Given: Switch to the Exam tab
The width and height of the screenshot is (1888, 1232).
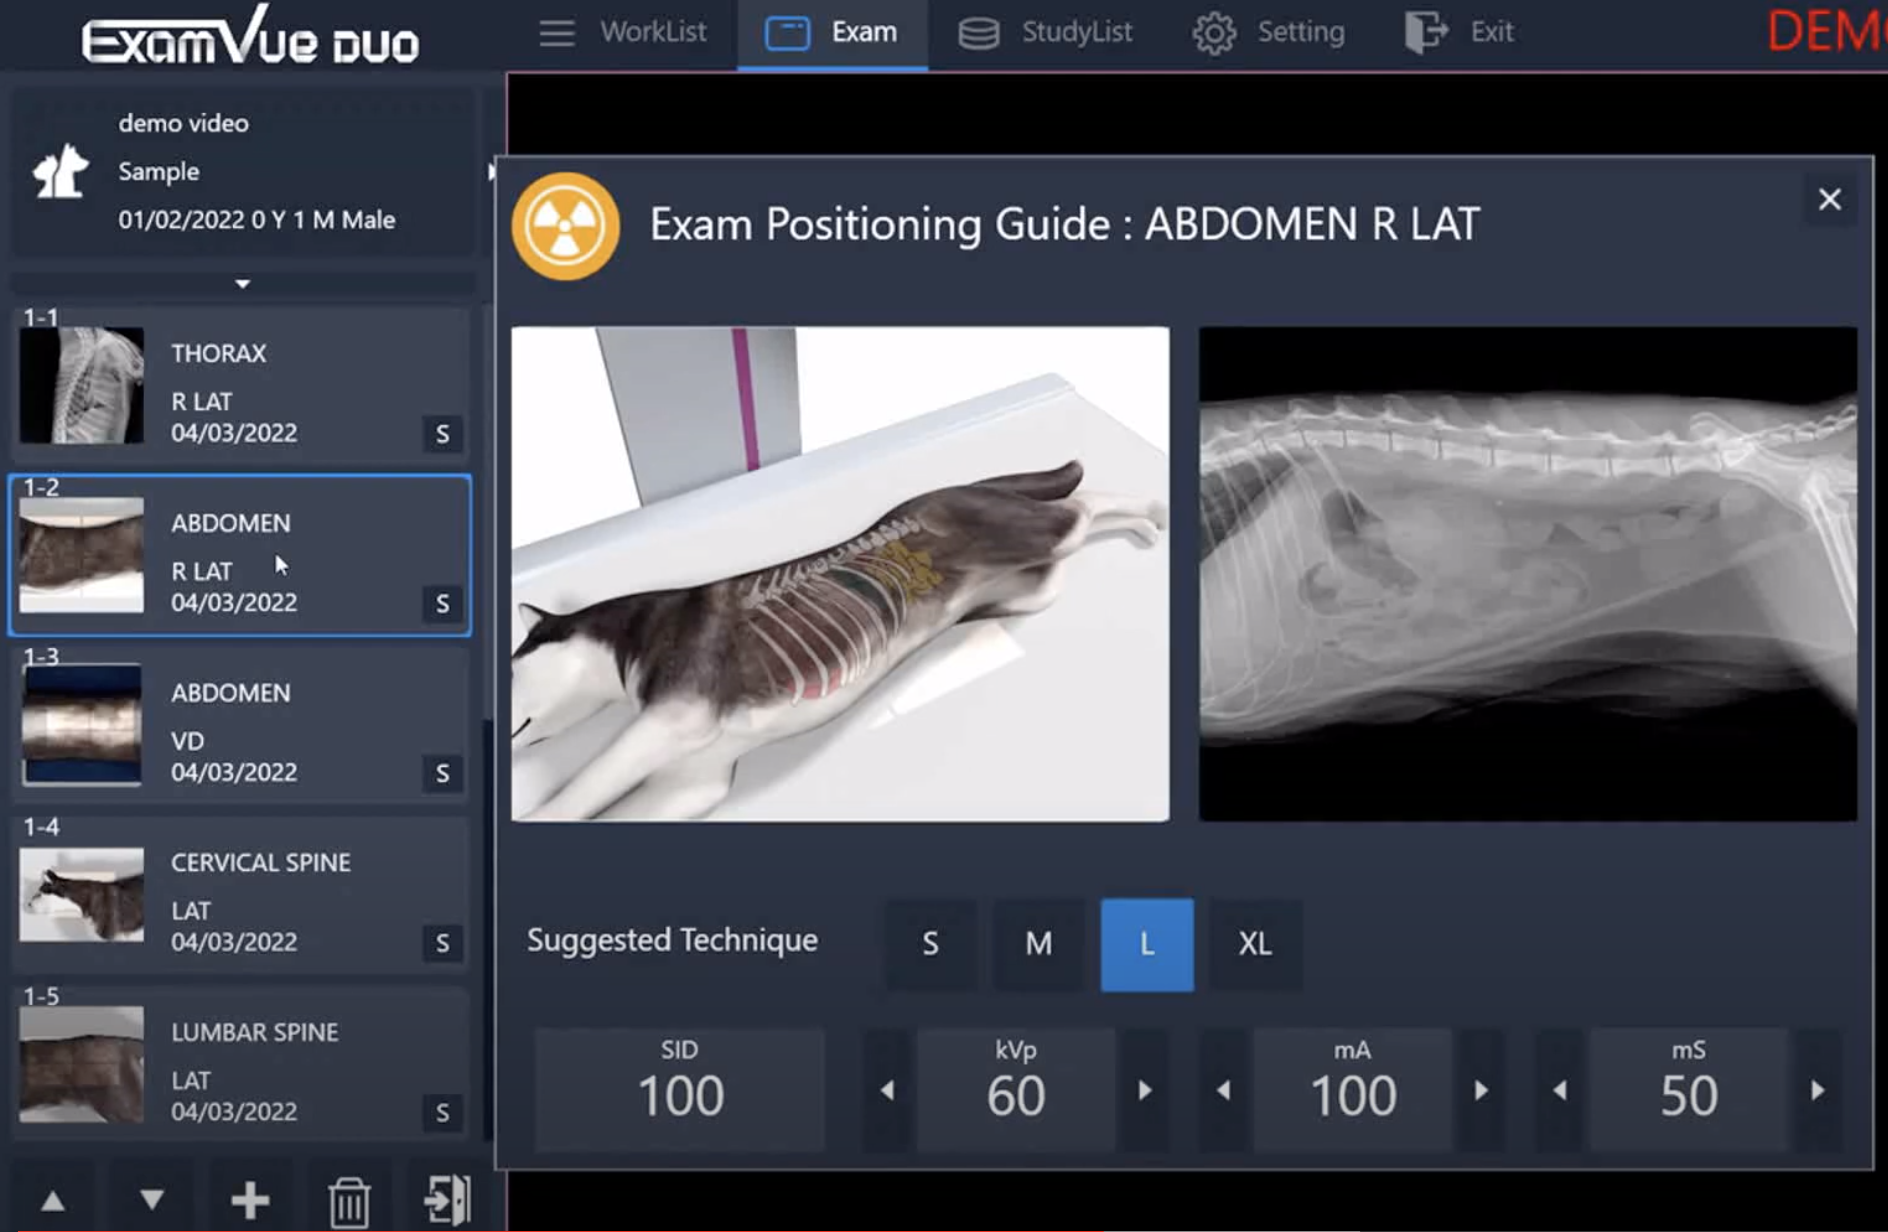Looking at the screenshot, I should [x=832, y=33].
